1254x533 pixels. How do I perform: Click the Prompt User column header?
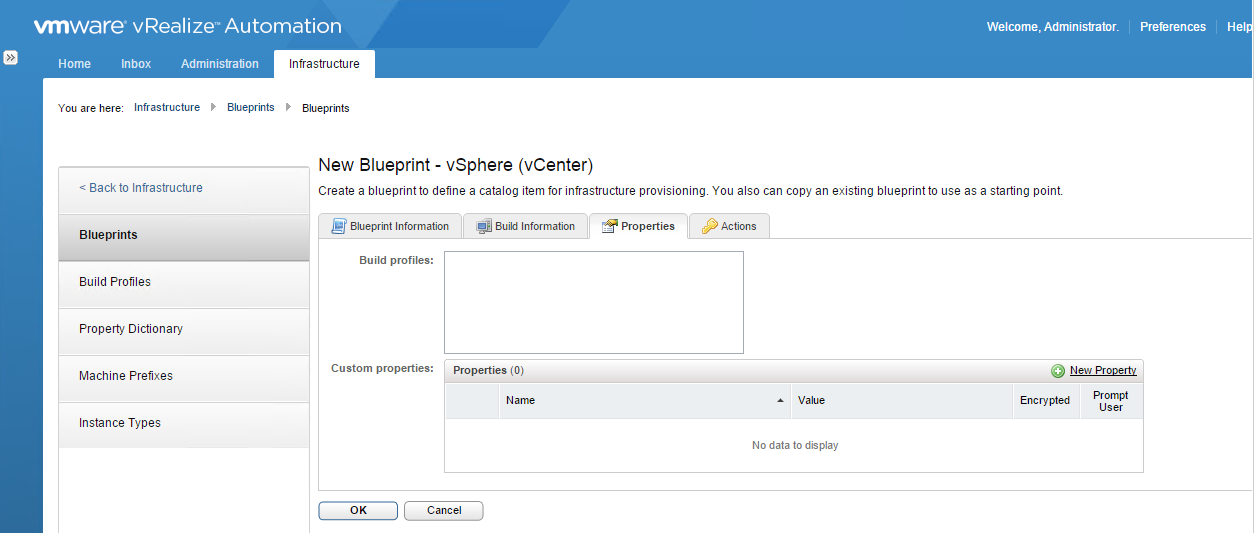tap(1111, 400)
